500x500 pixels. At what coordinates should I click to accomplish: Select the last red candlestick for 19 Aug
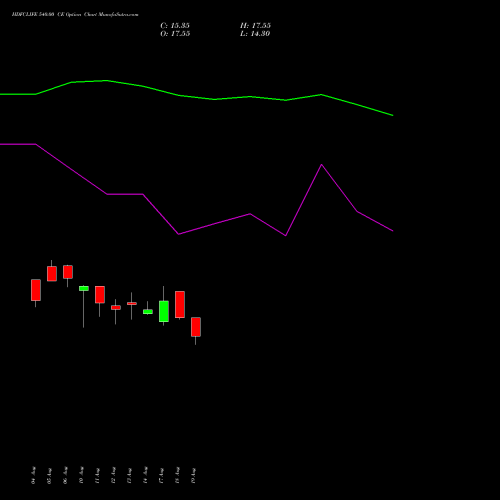point(196,327)
